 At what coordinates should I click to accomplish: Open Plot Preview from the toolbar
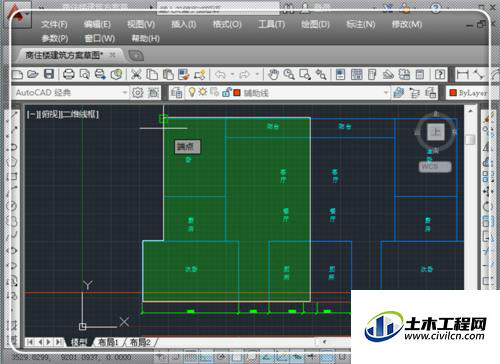(x=85, y=74)
